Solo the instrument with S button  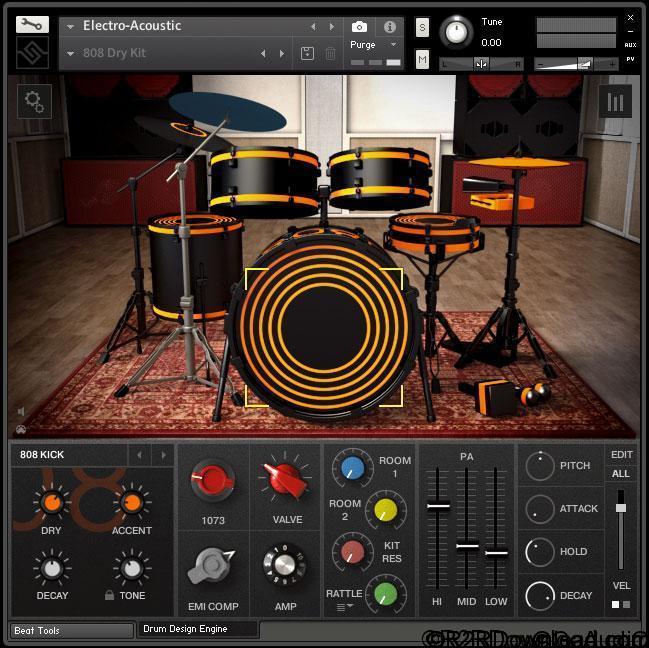(x=422, y=27)
